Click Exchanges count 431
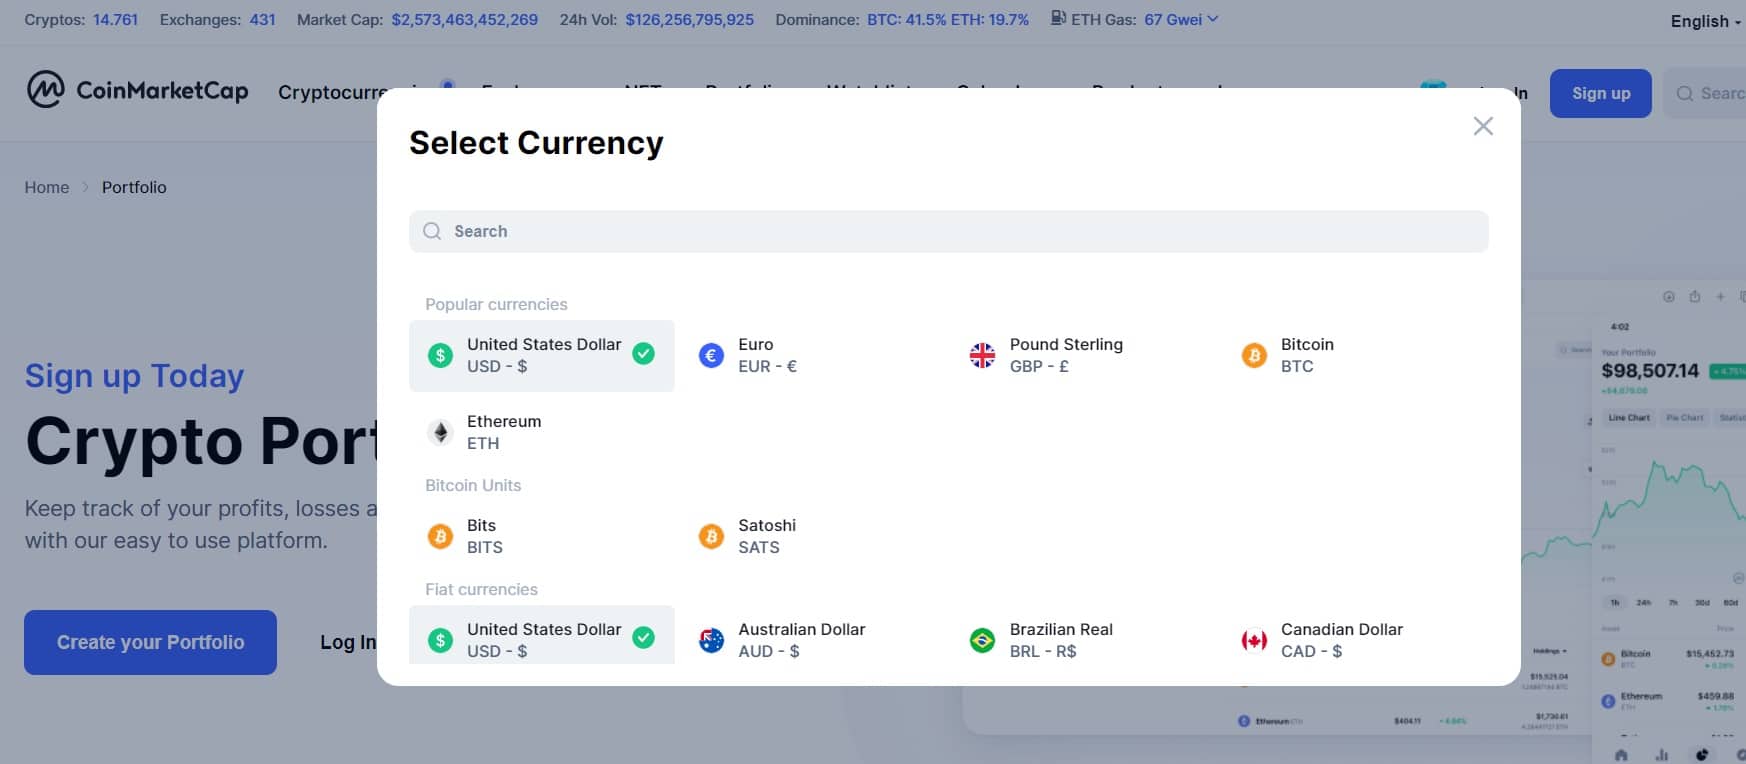Screen dimensions: 1746x764 262,19
